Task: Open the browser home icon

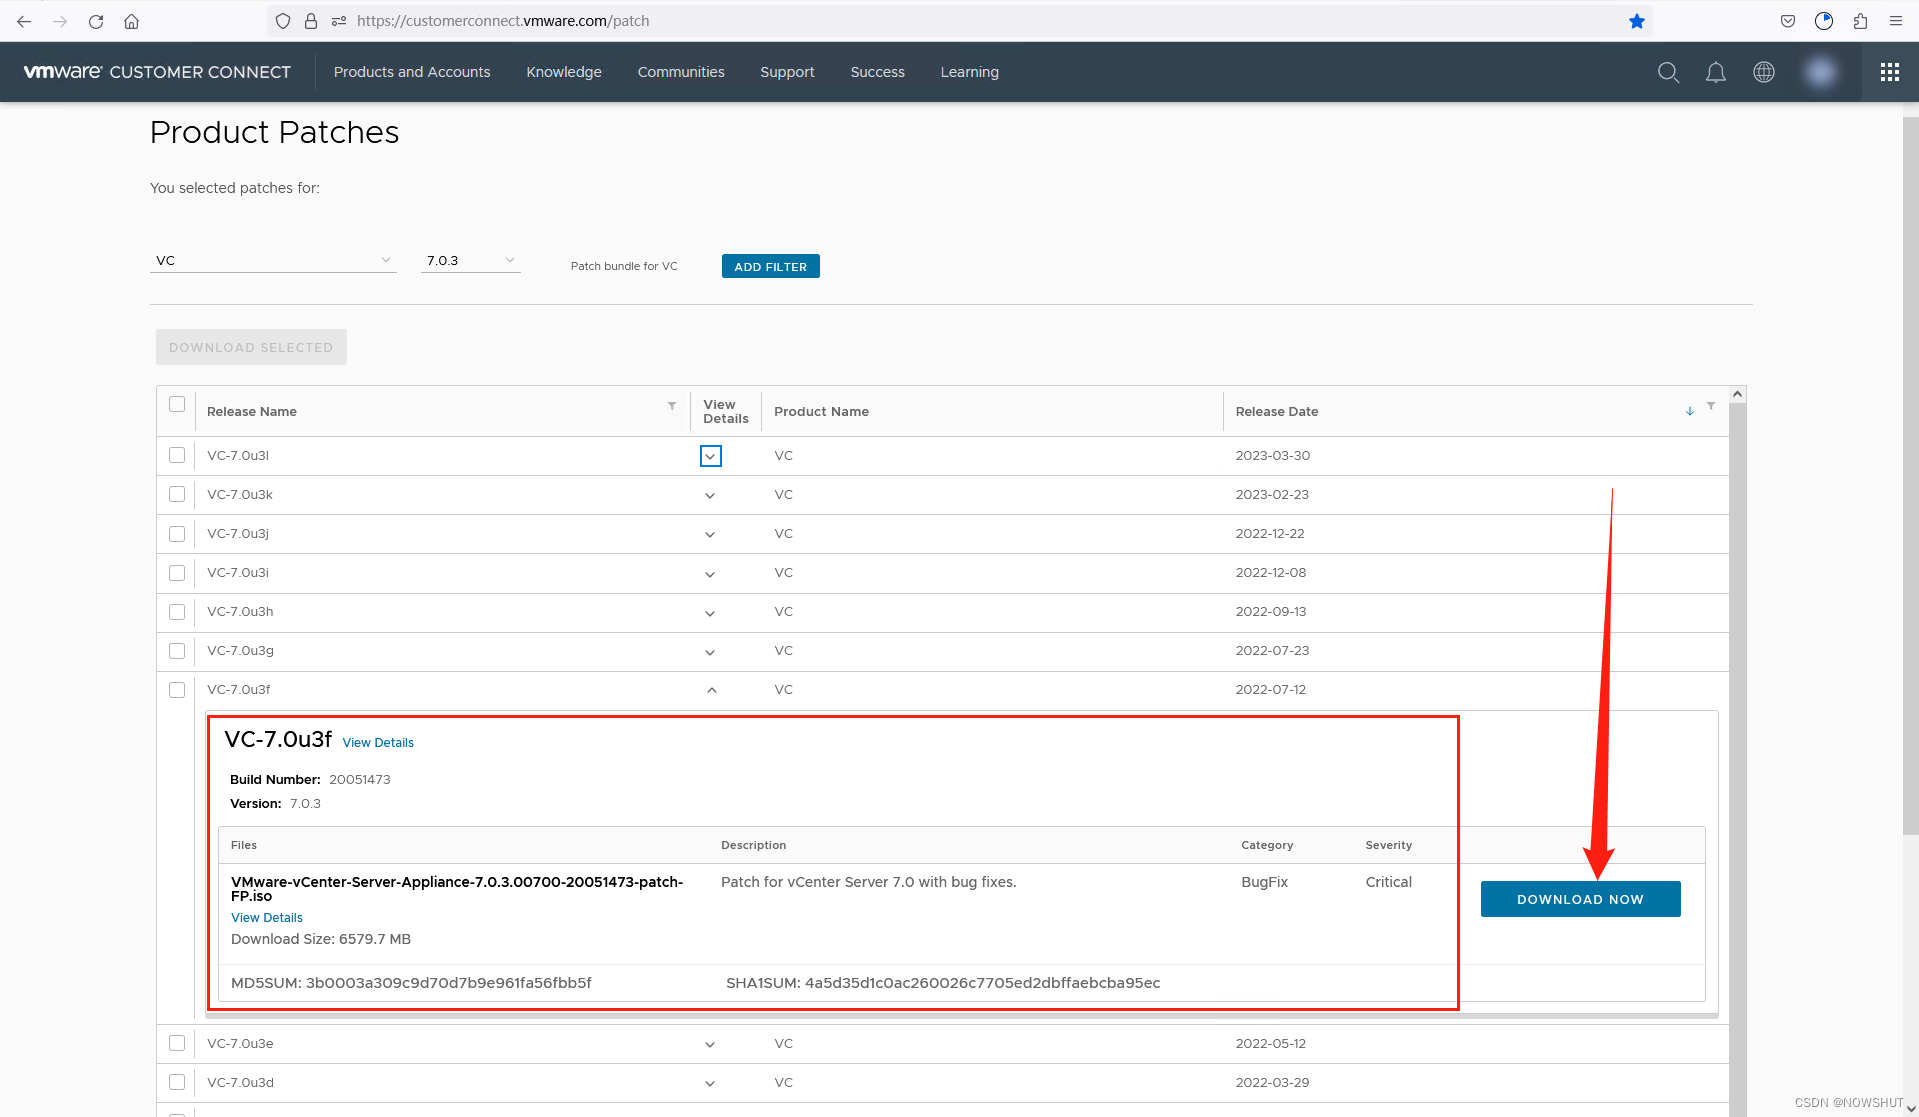Action: 131,21
